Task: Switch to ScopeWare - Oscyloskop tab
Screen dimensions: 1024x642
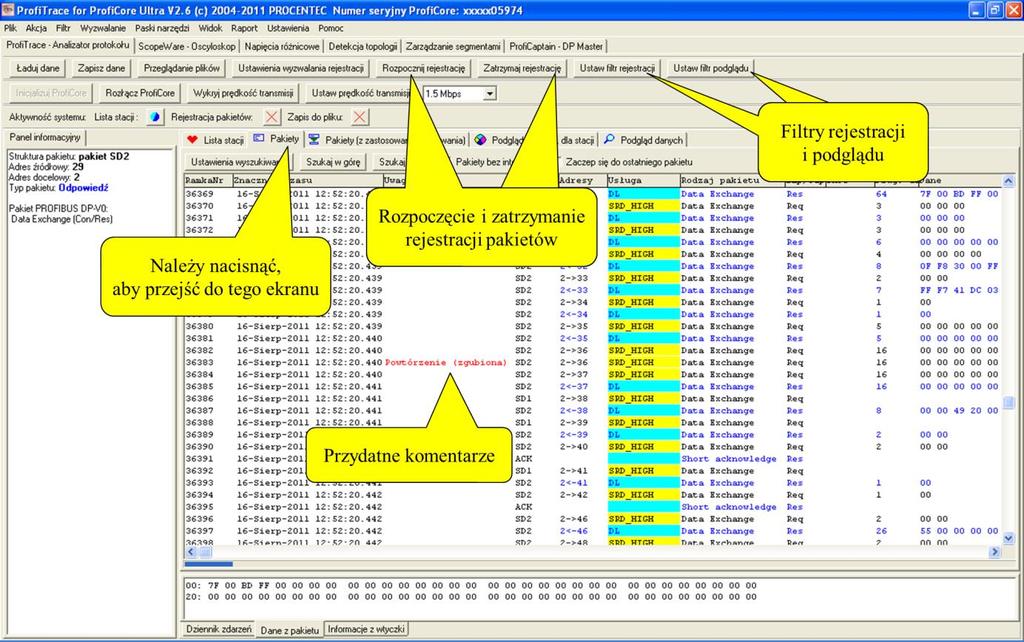Action: pyautogui.click(x=187, y=46)
